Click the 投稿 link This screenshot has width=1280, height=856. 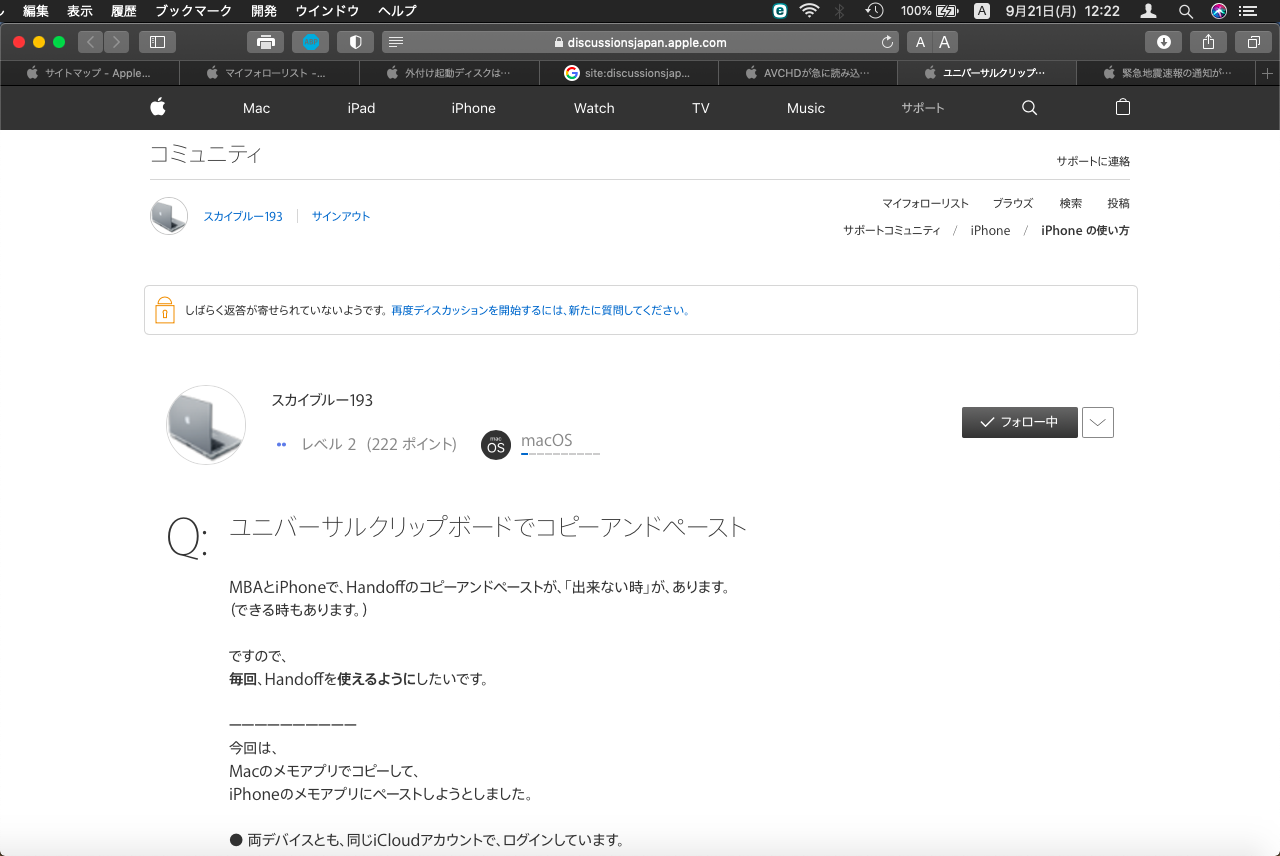[x=1119, y=203]
